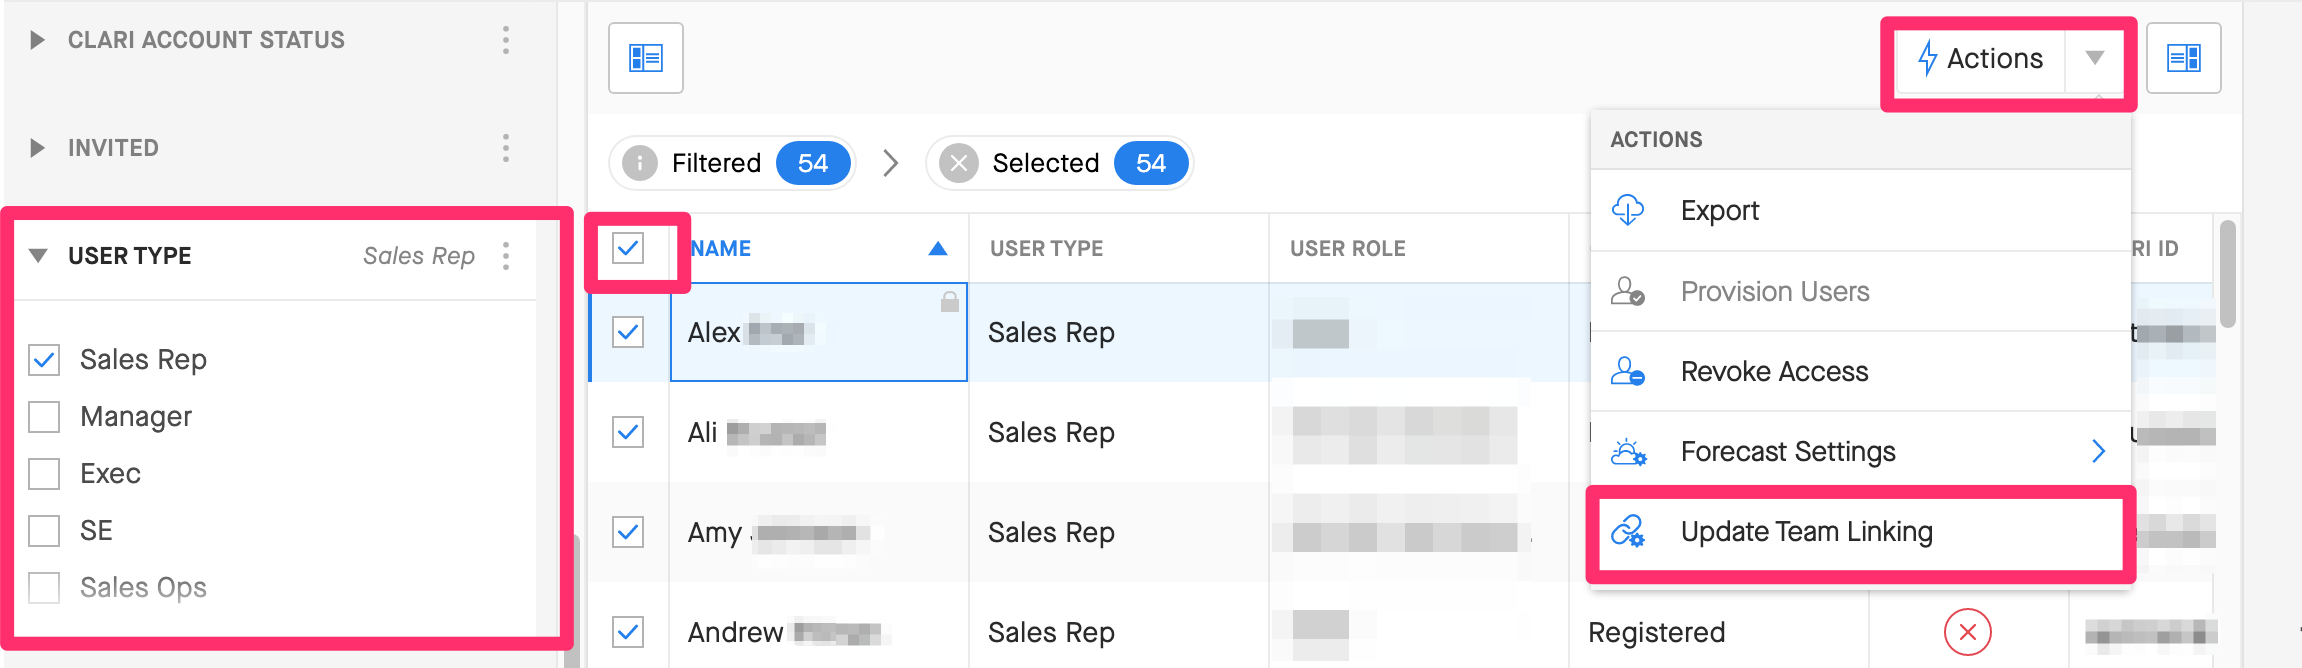Check the Exec filter checkbox

click(44, 474)
